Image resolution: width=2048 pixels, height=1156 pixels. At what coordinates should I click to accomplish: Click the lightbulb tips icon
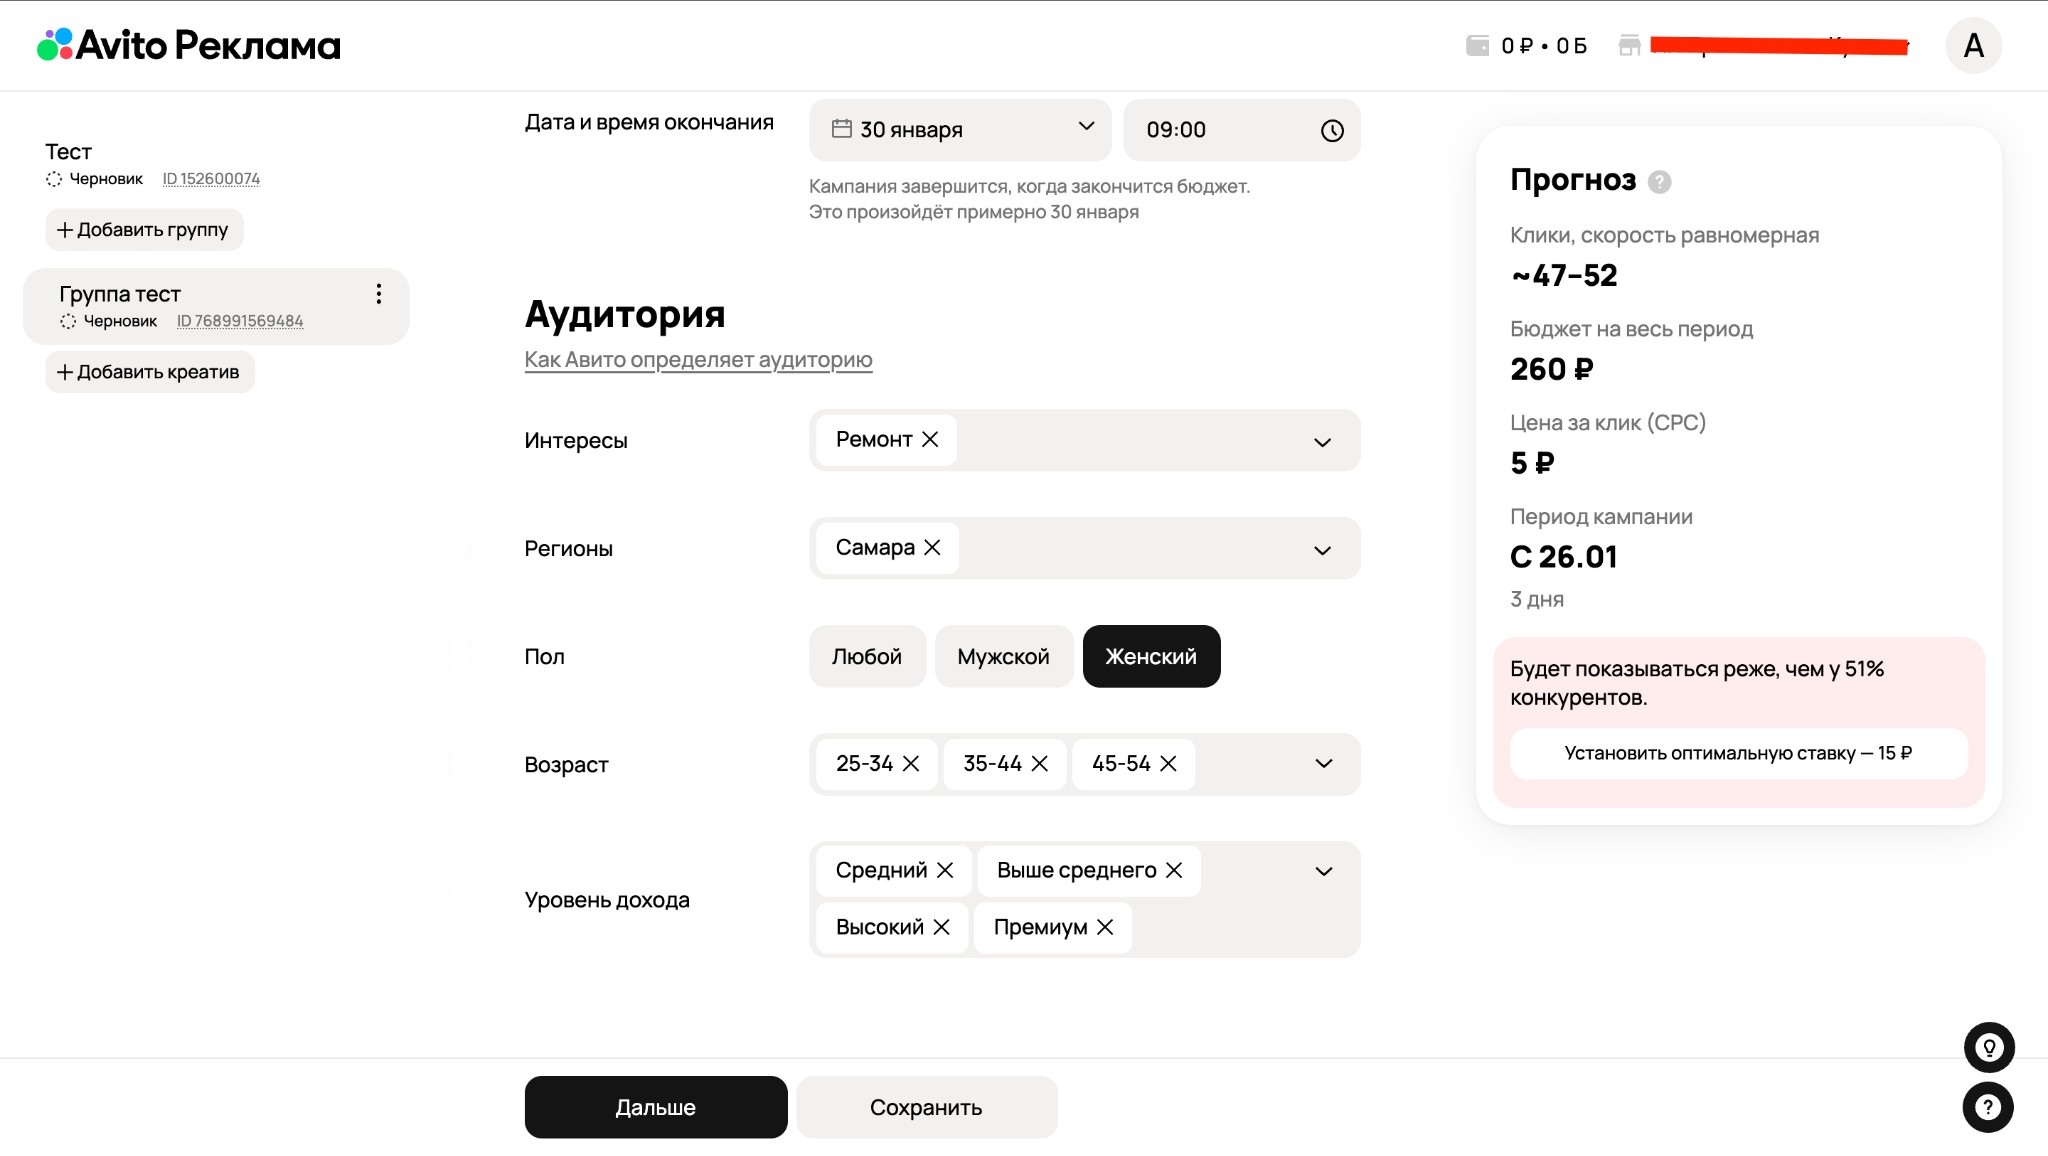1989,1048
